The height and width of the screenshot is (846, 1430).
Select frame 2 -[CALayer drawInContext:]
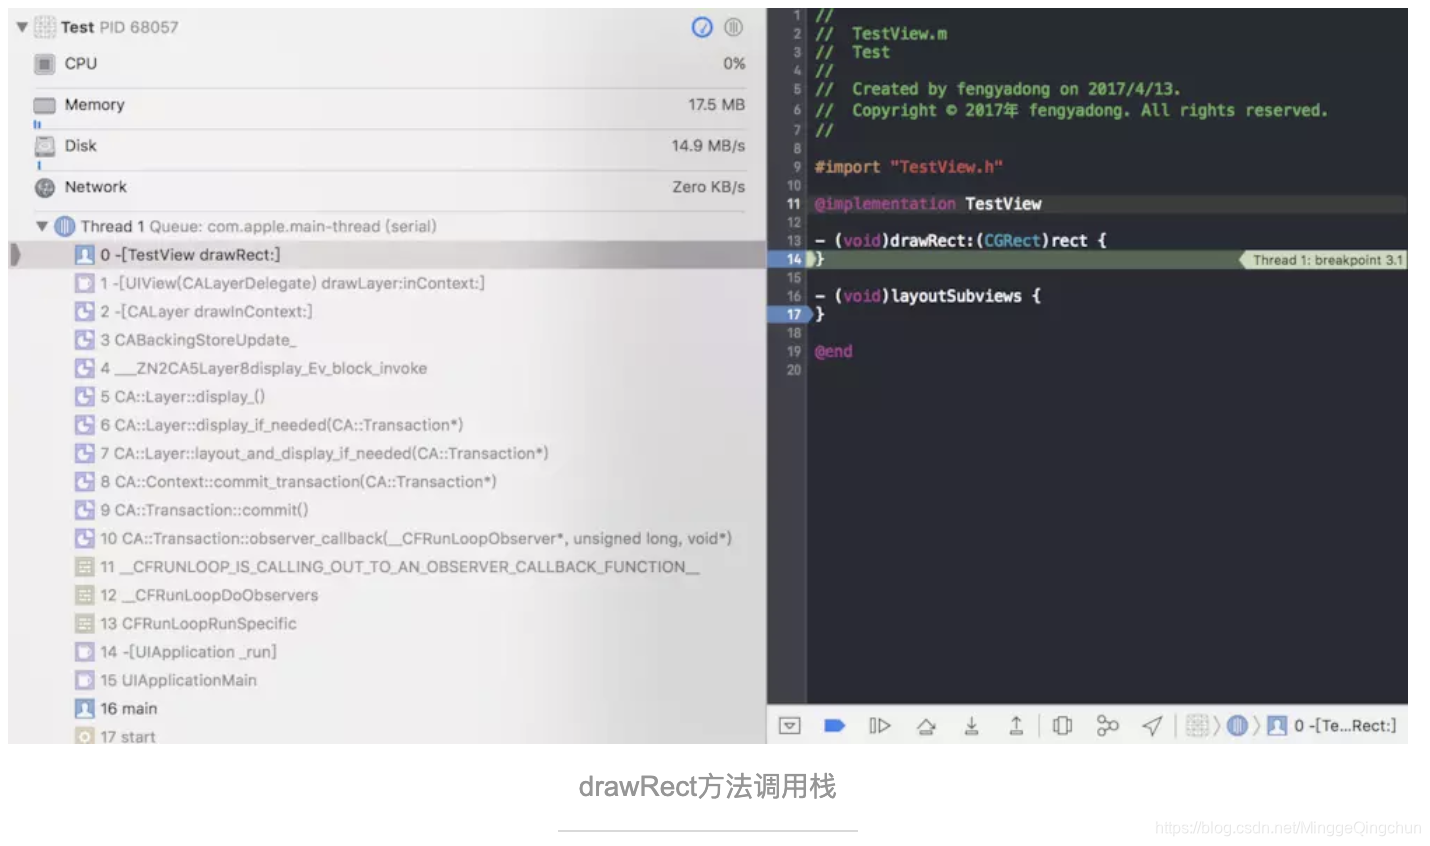tap(388, 312)
